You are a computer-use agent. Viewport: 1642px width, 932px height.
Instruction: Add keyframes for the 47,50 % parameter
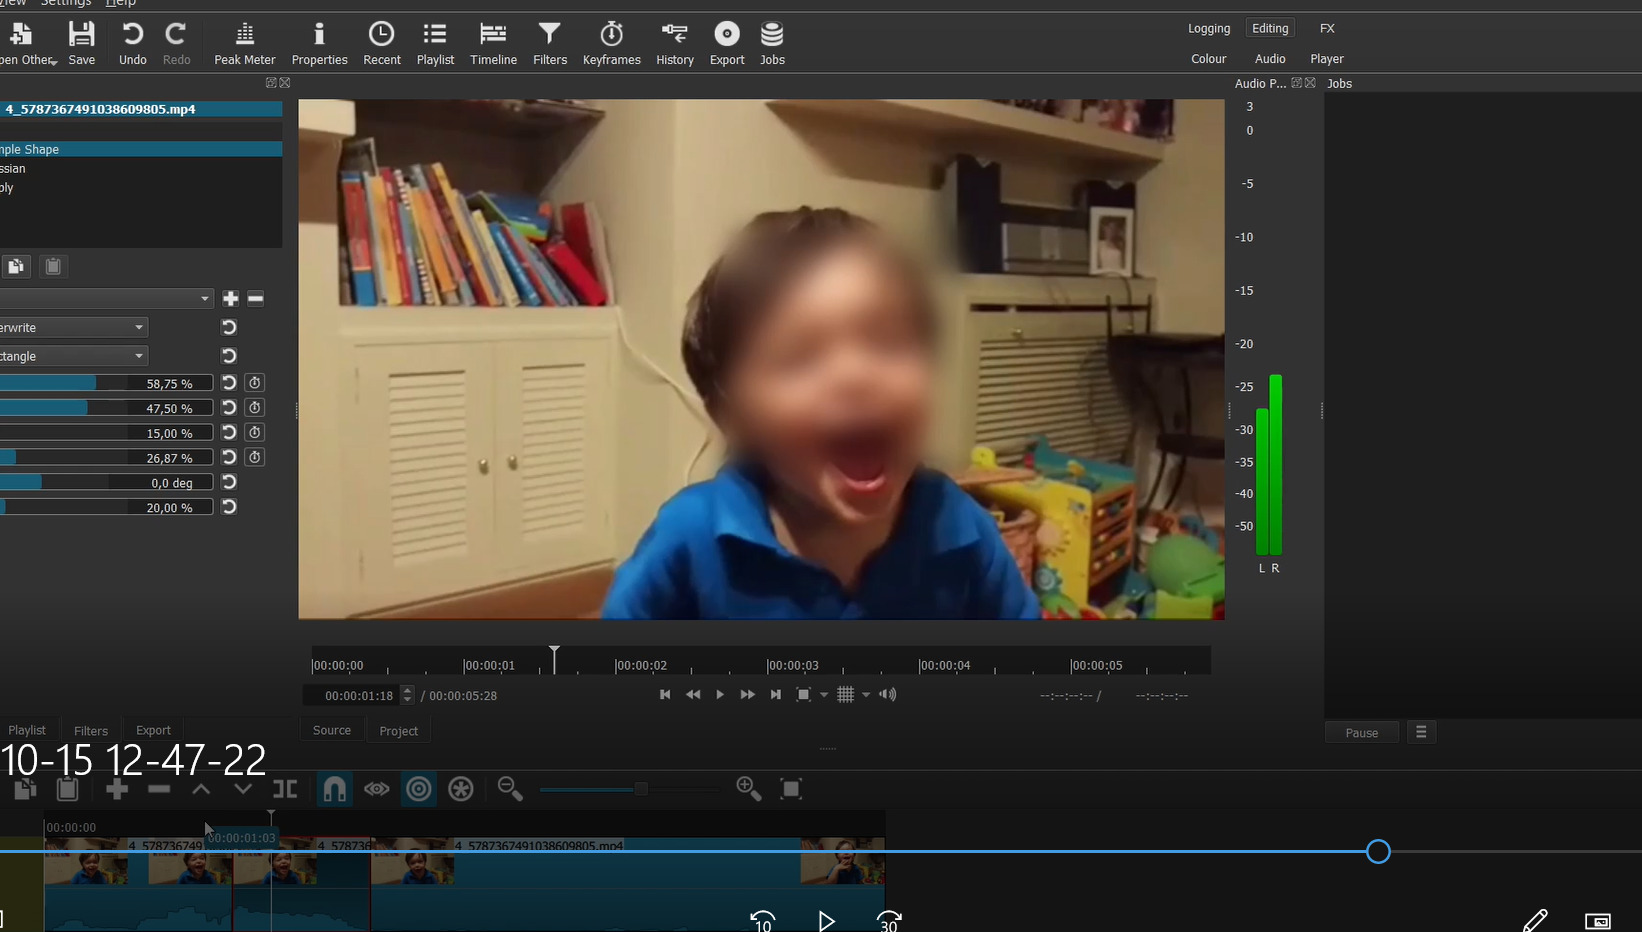pyautogui.click(x=255, y=408)
